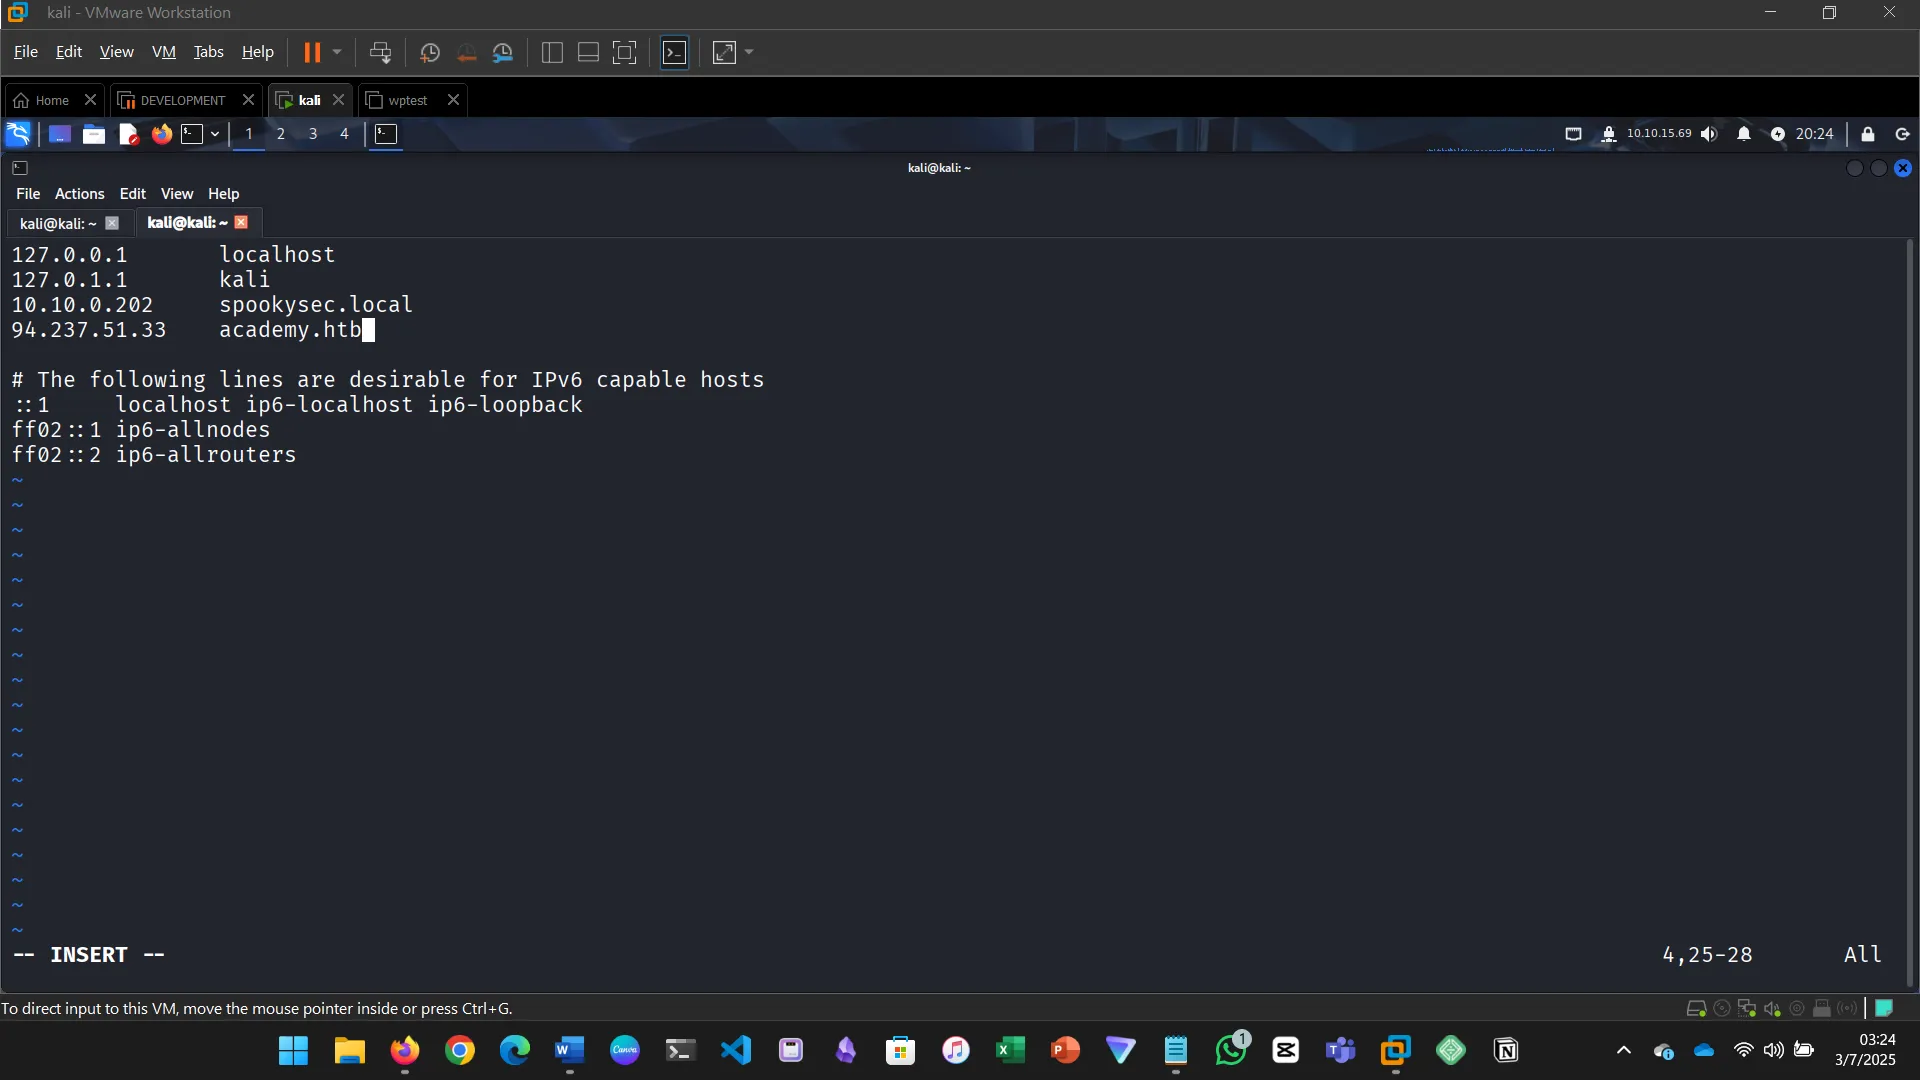Toggle the tab thumbnail bar
The width and height of the screenshot is (1920, 1080).
point(587,52)
